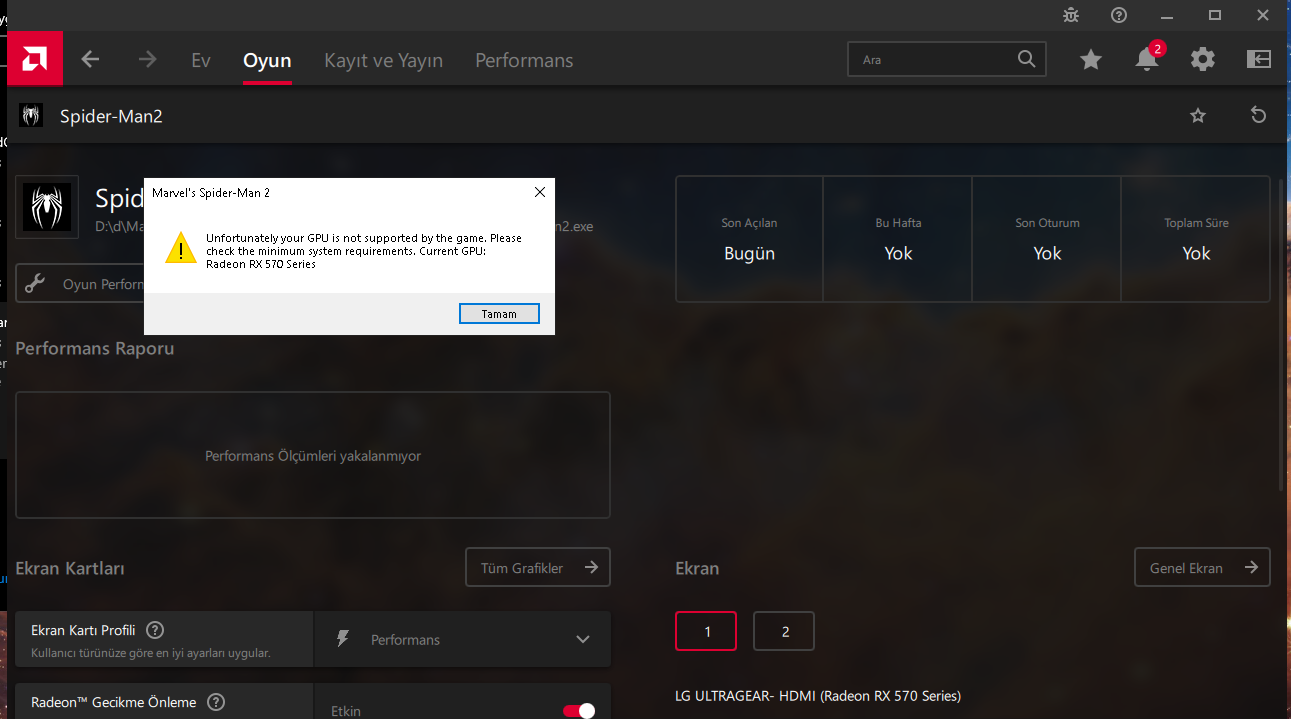1291x719 pixels.
Task: Open favorites star in top bar
Action: (1091, 60)
